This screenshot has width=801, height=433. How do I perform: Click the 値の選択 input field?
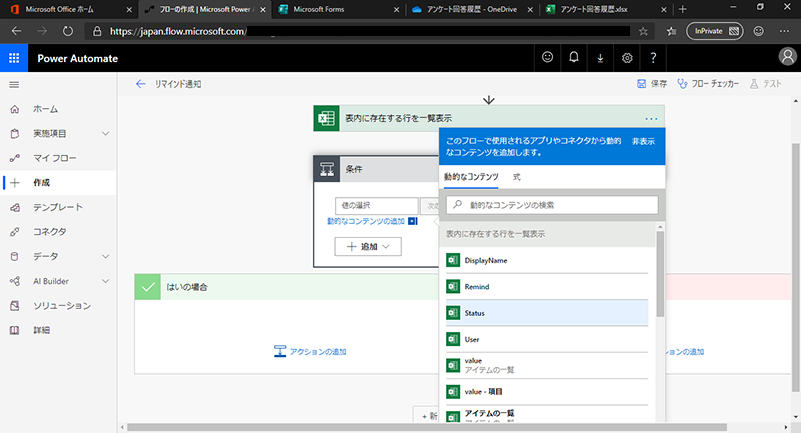pos(376,205)
